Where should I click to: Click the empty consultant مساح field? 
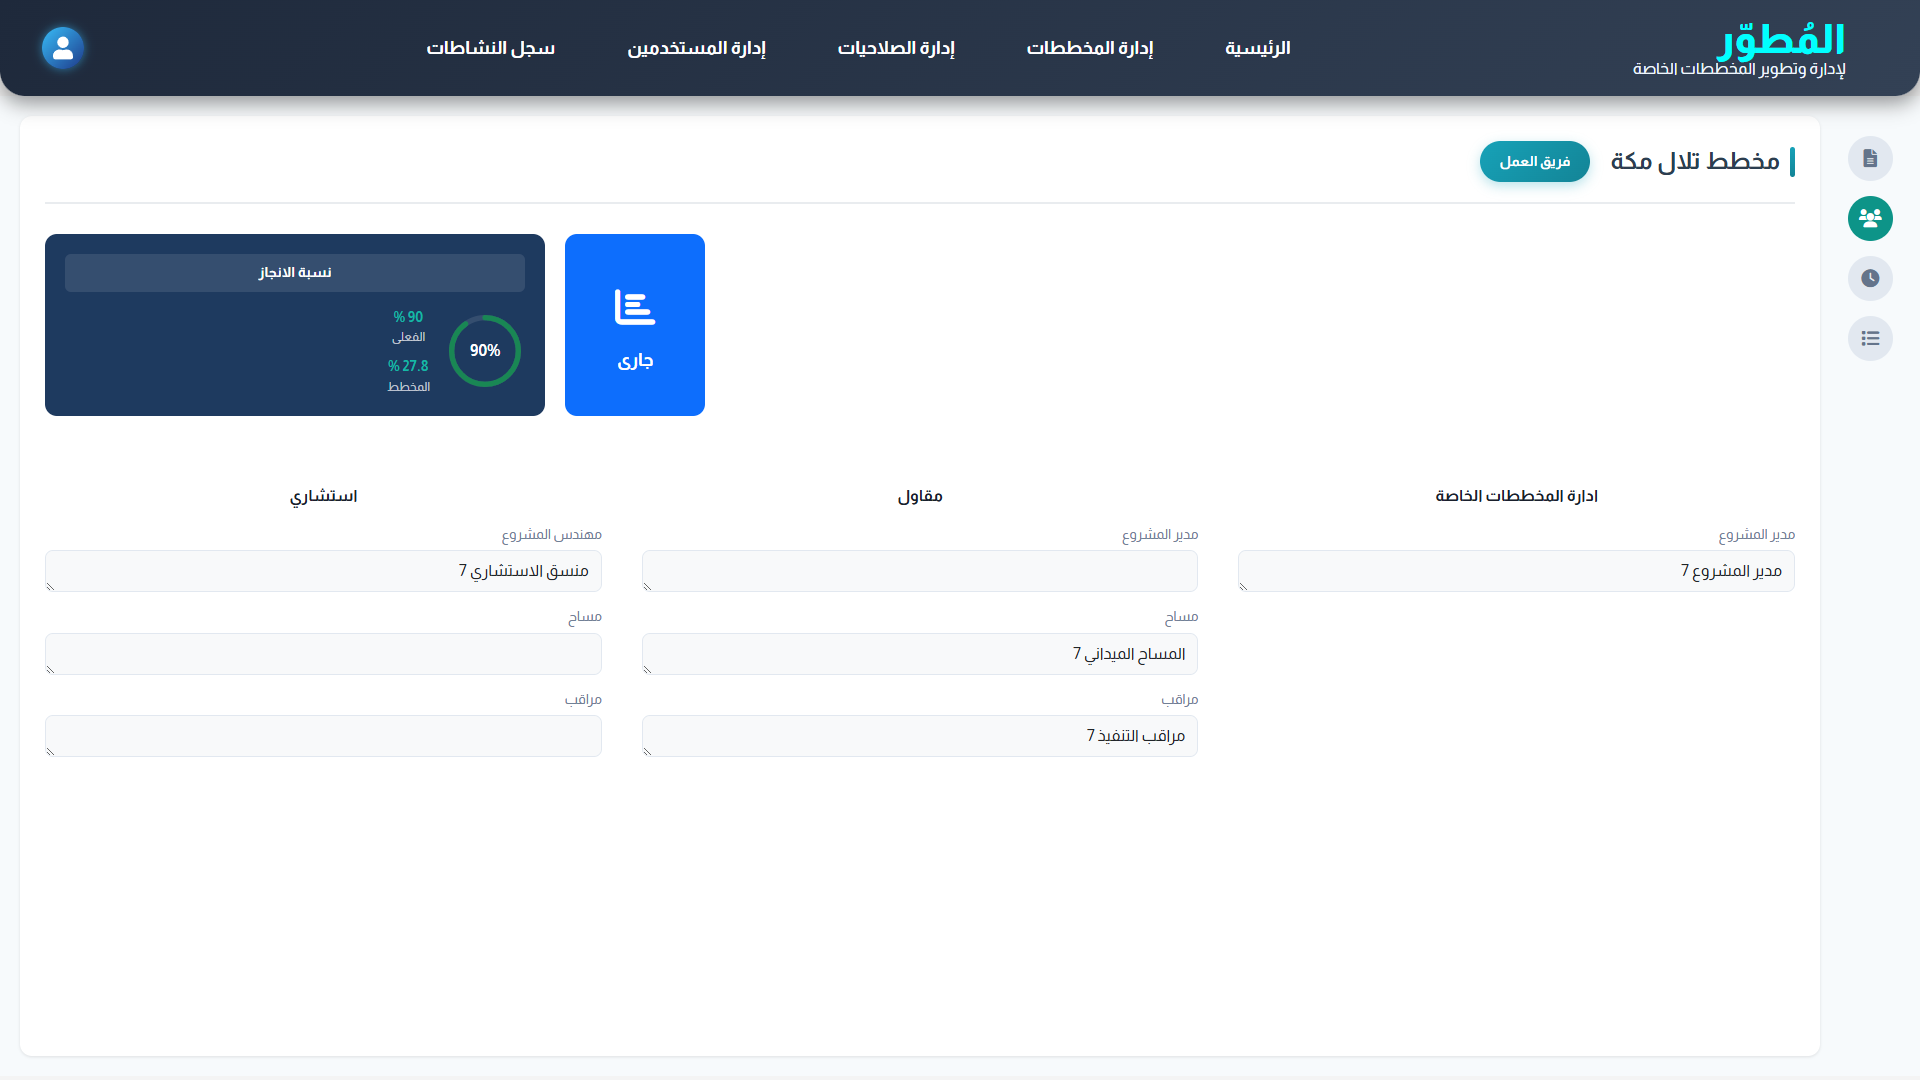click(x=323, y=654)
